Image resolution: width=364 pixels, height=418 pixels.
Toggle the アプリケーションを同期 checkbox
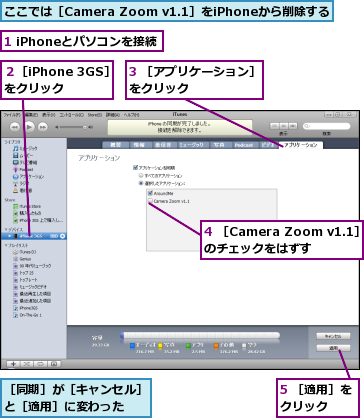[x=135, y=168]
